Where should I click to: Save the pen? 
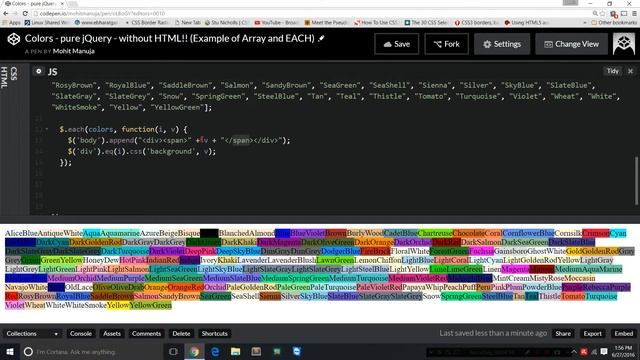[396, 44]
